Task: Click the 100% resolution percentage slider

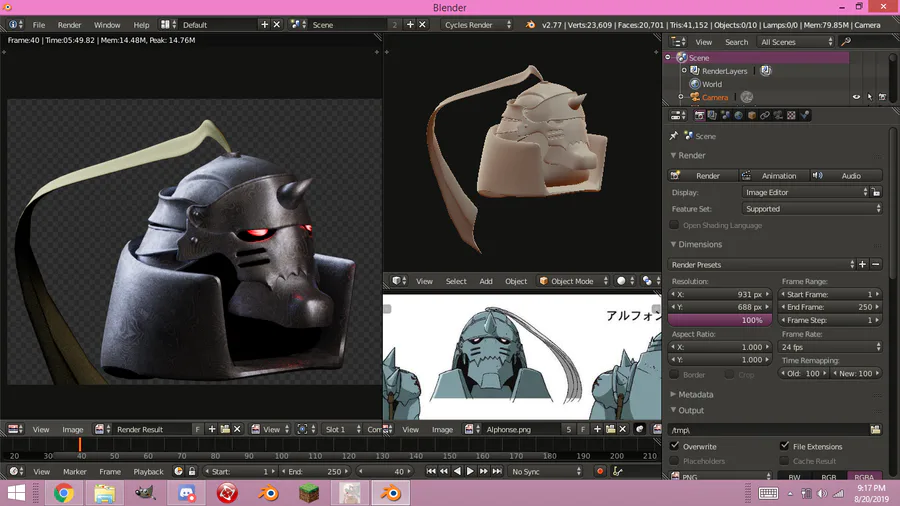Action: click(x=718, y=320)
